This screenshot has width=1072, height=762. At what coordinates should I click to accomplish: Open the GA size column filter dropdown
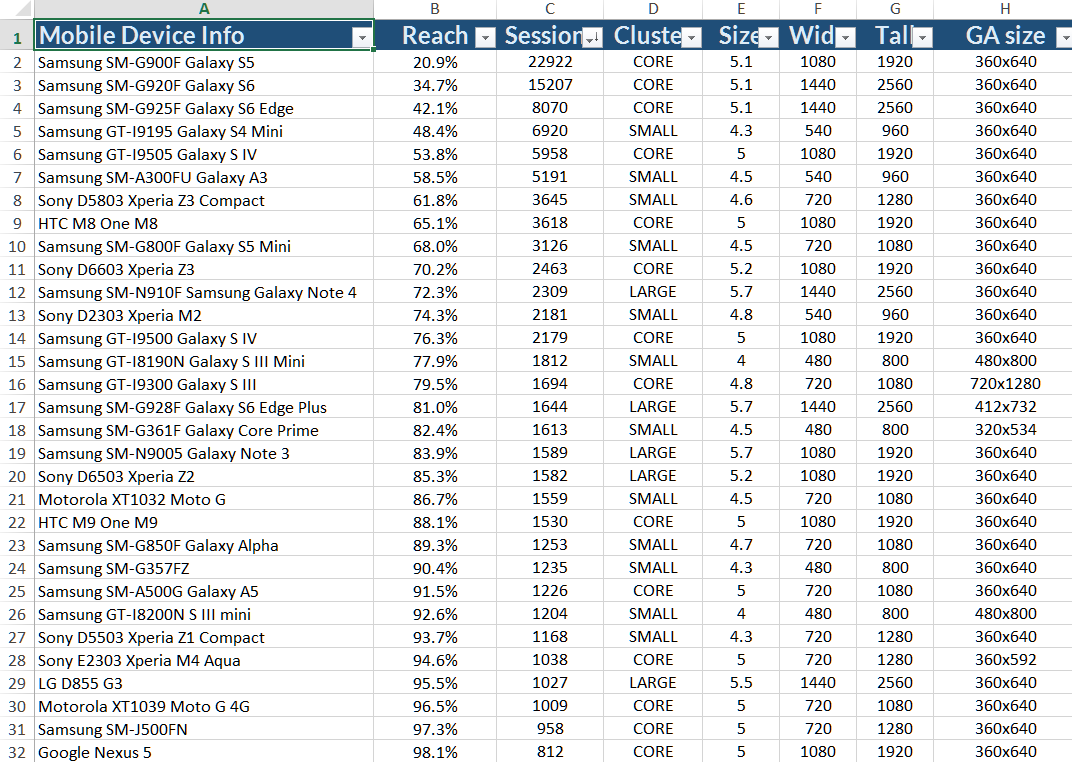[x=1064, y=38]
